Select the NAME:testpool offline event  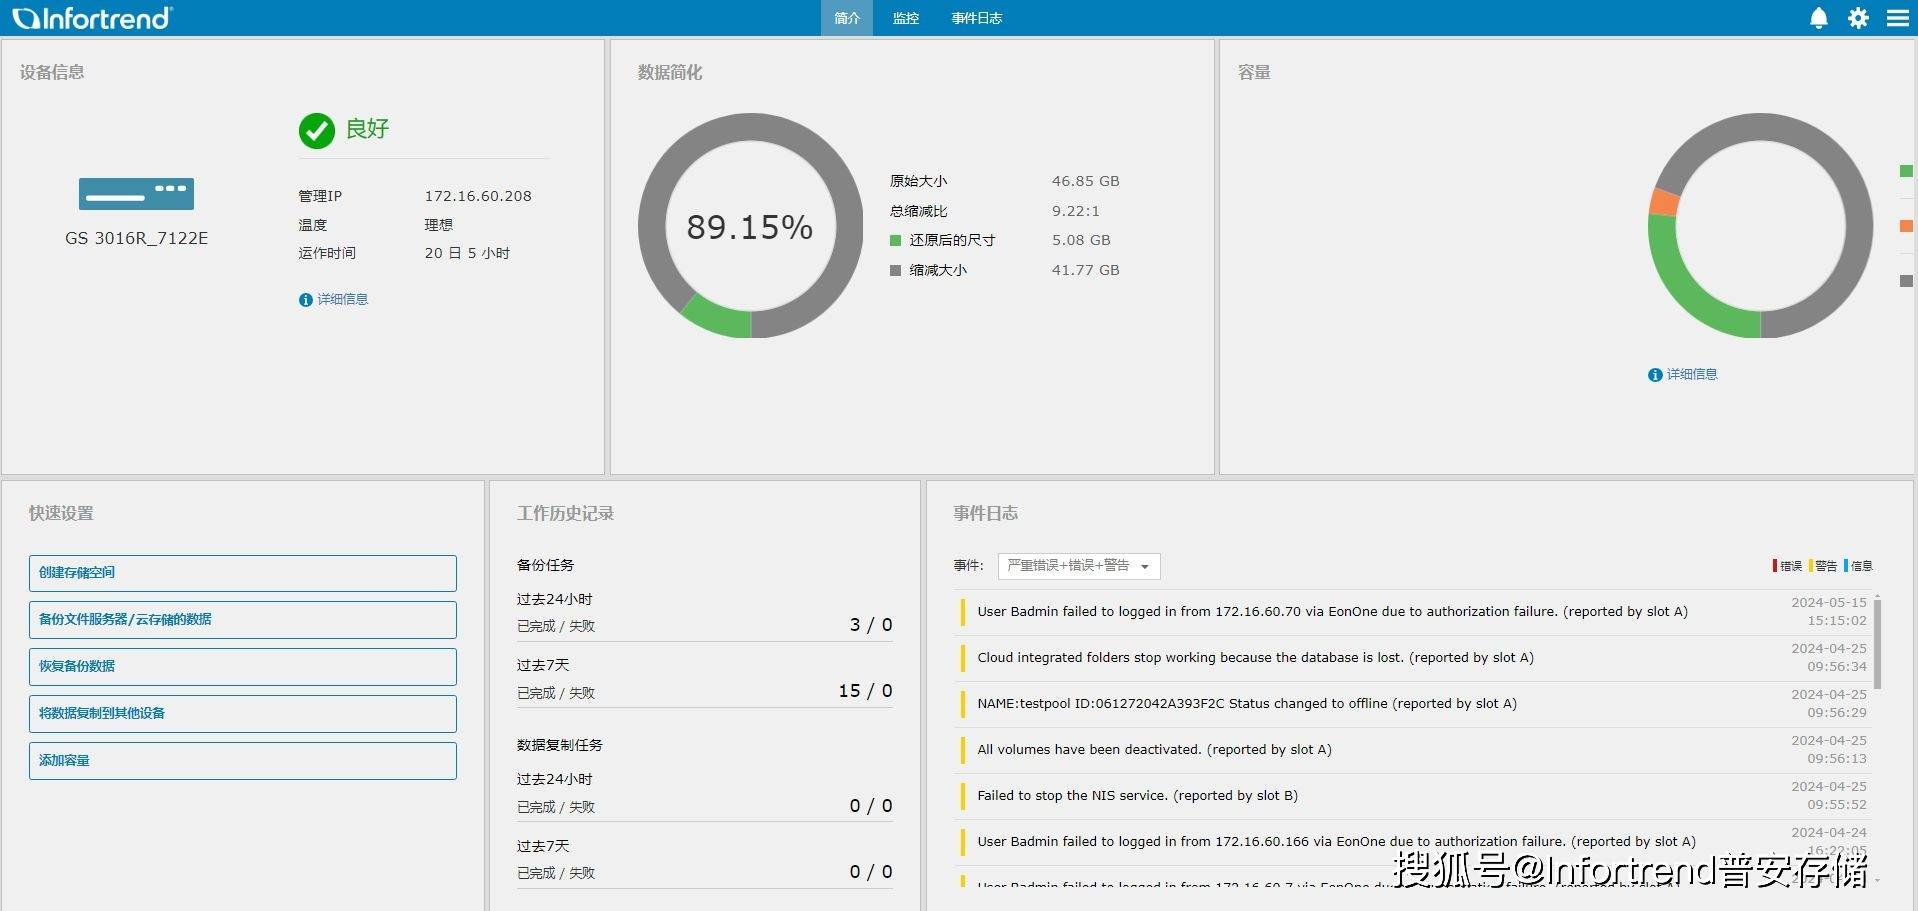1412,704
